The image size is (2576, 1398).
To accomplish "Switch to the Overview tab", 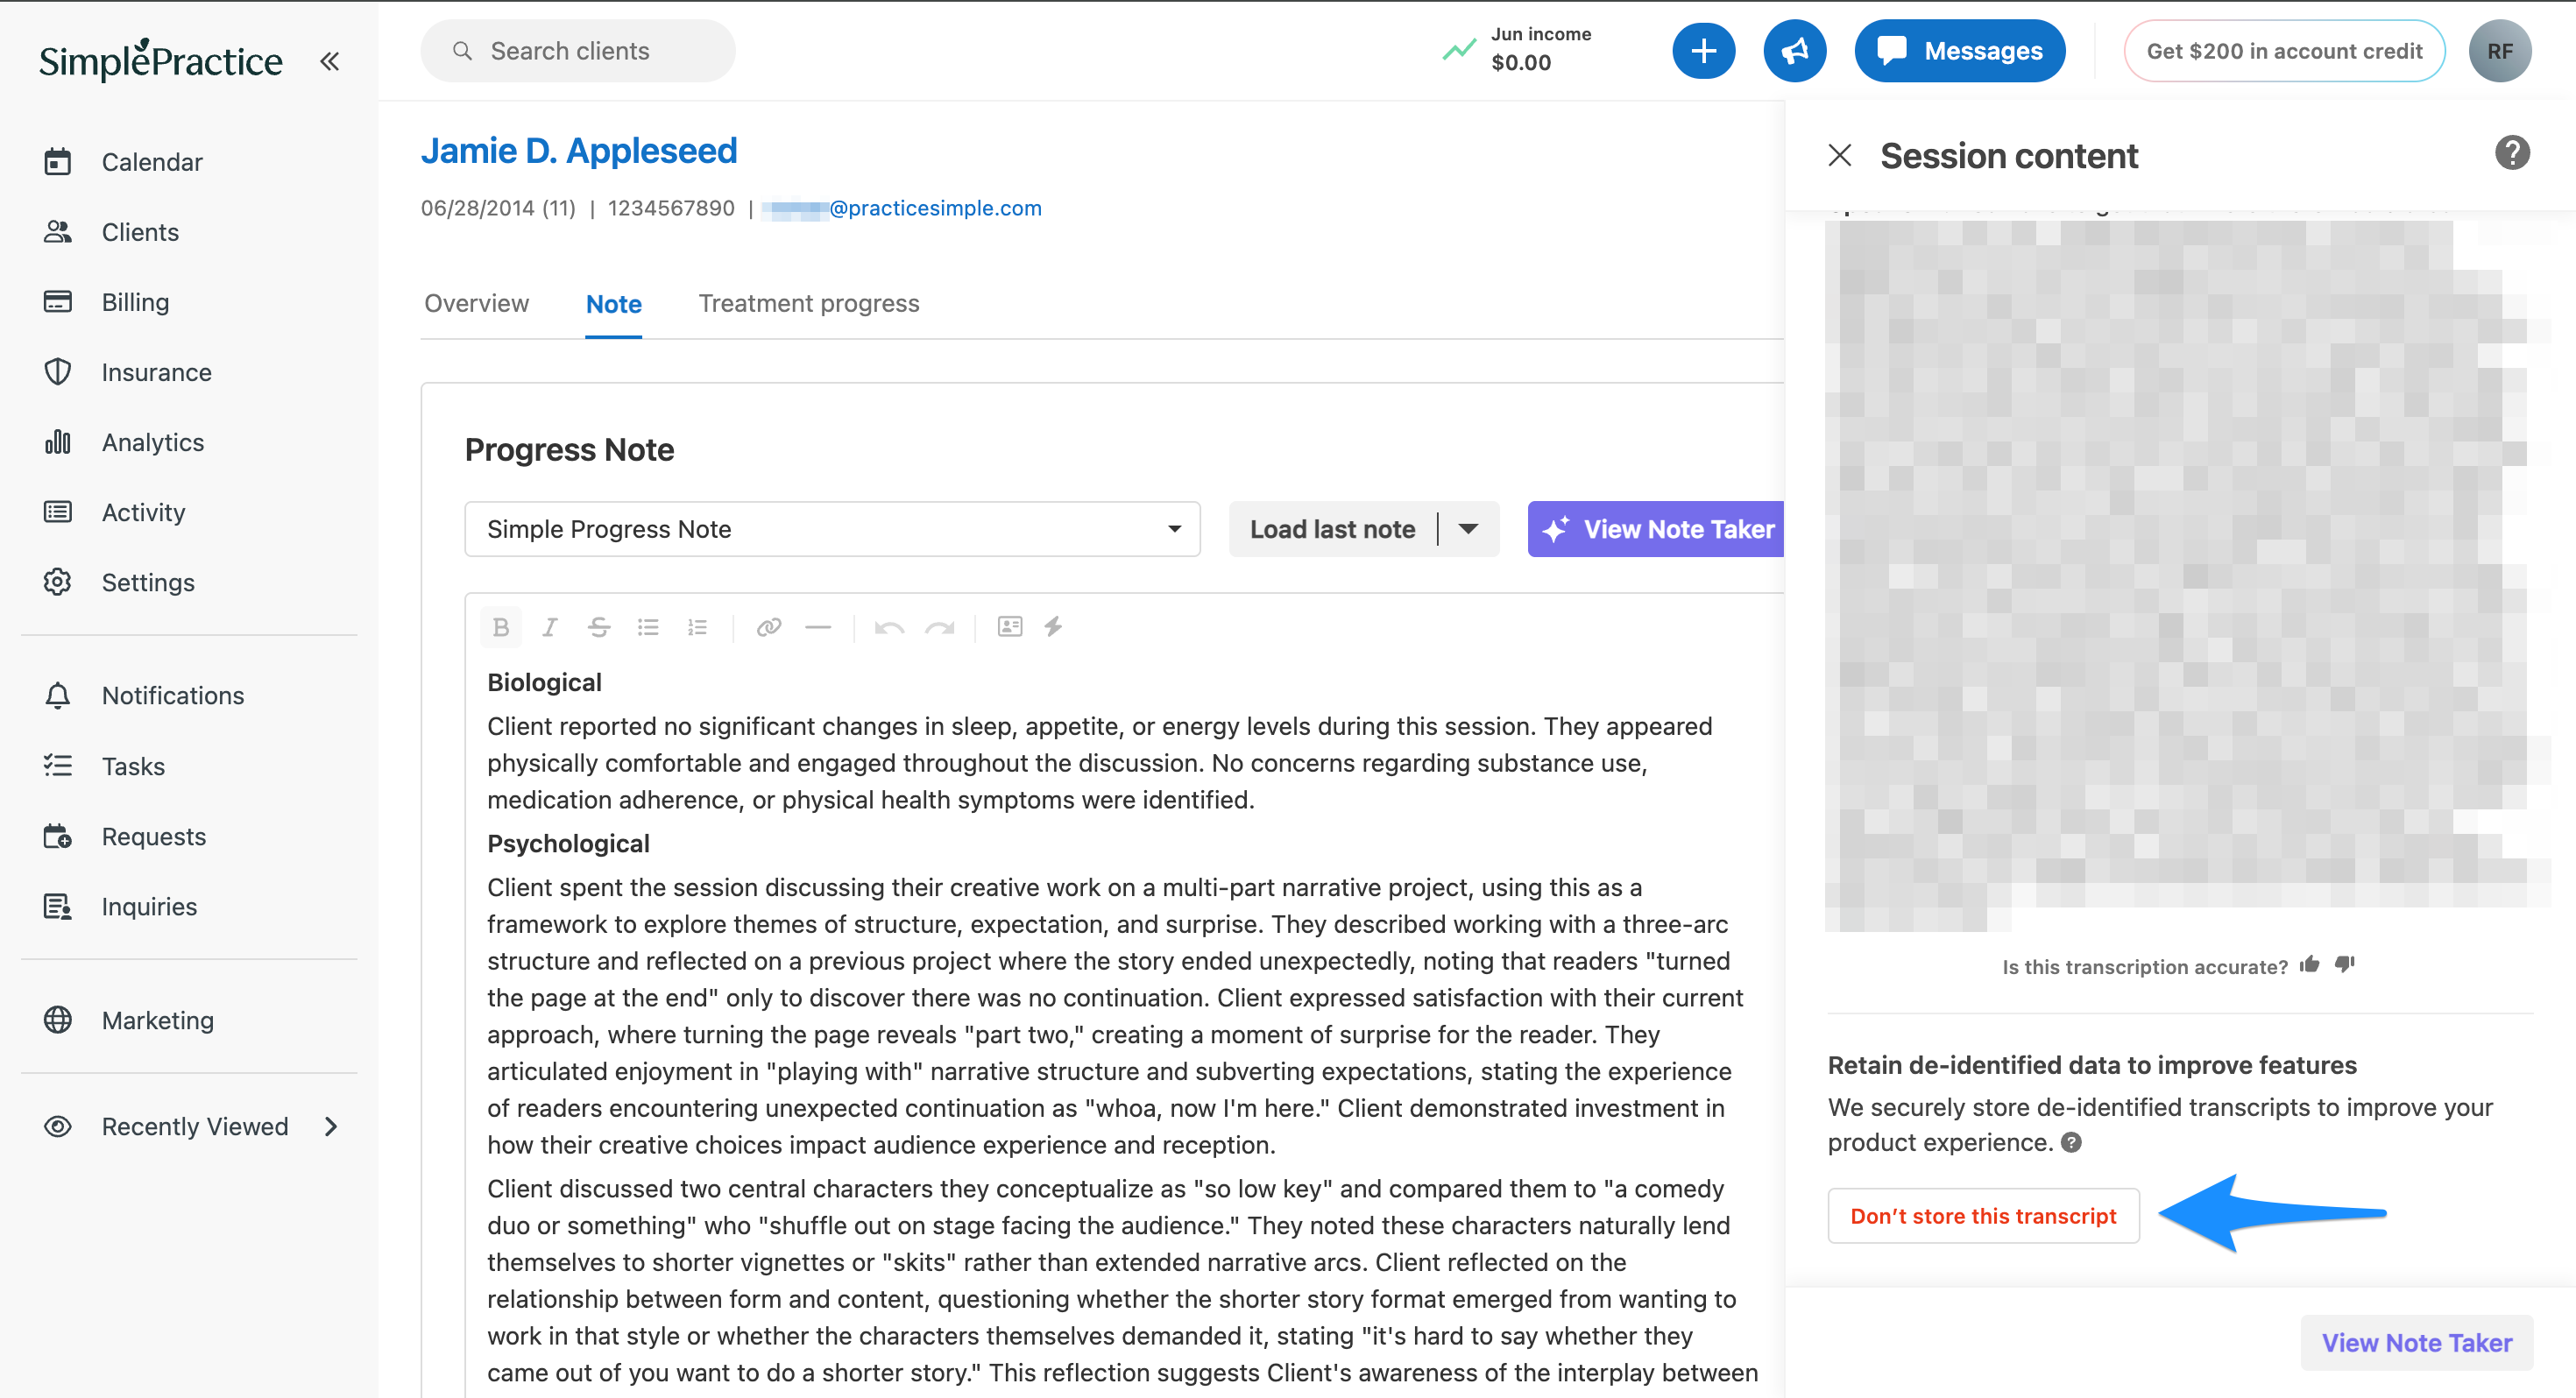I will (477, 303).
